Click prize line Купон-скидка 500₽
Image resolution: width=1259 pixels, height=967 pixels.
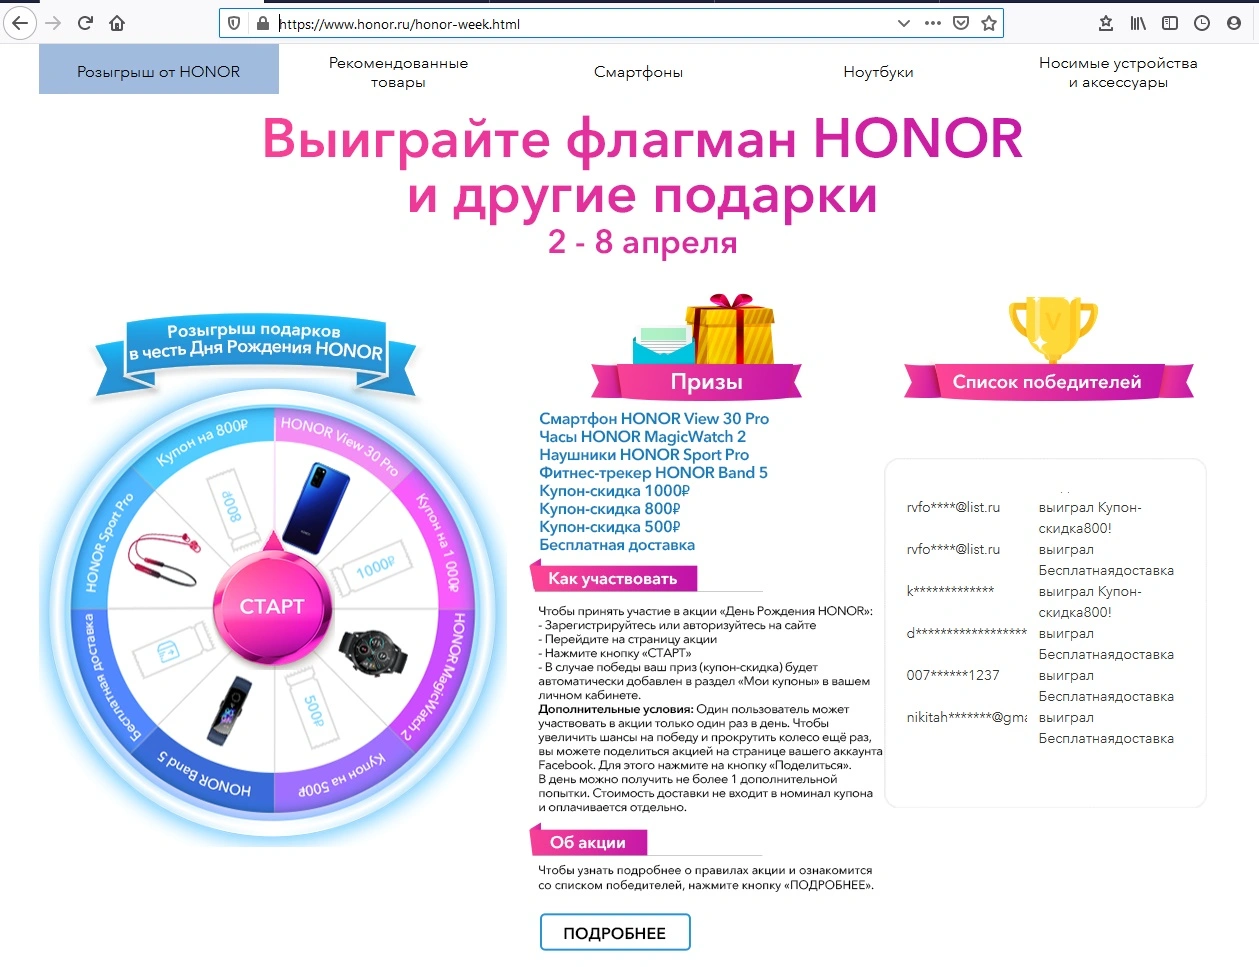[610, 527]
